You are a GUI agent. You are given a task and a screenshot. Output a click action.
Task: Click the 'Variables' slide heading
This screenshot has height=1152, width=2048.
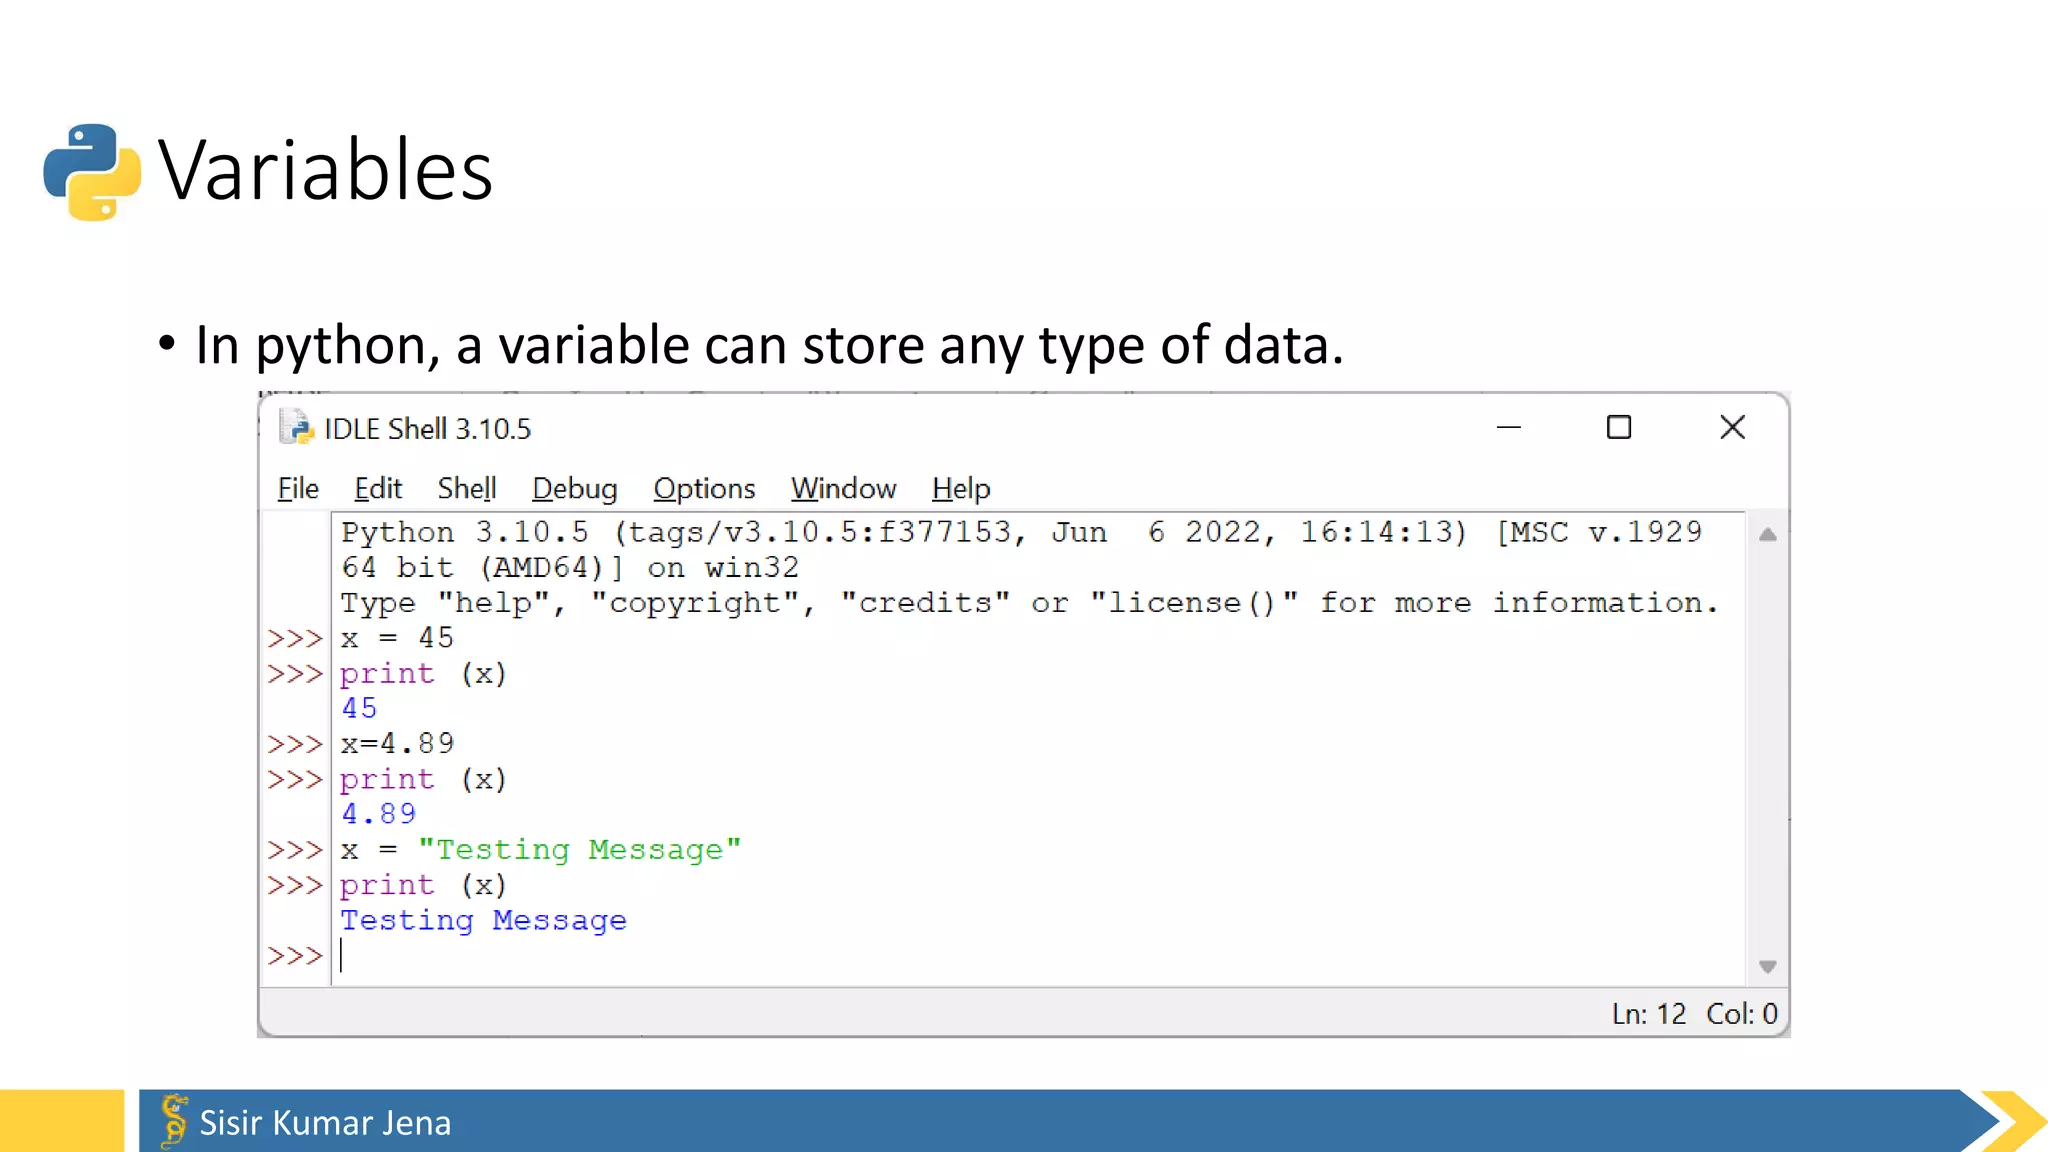pos(325,170)
